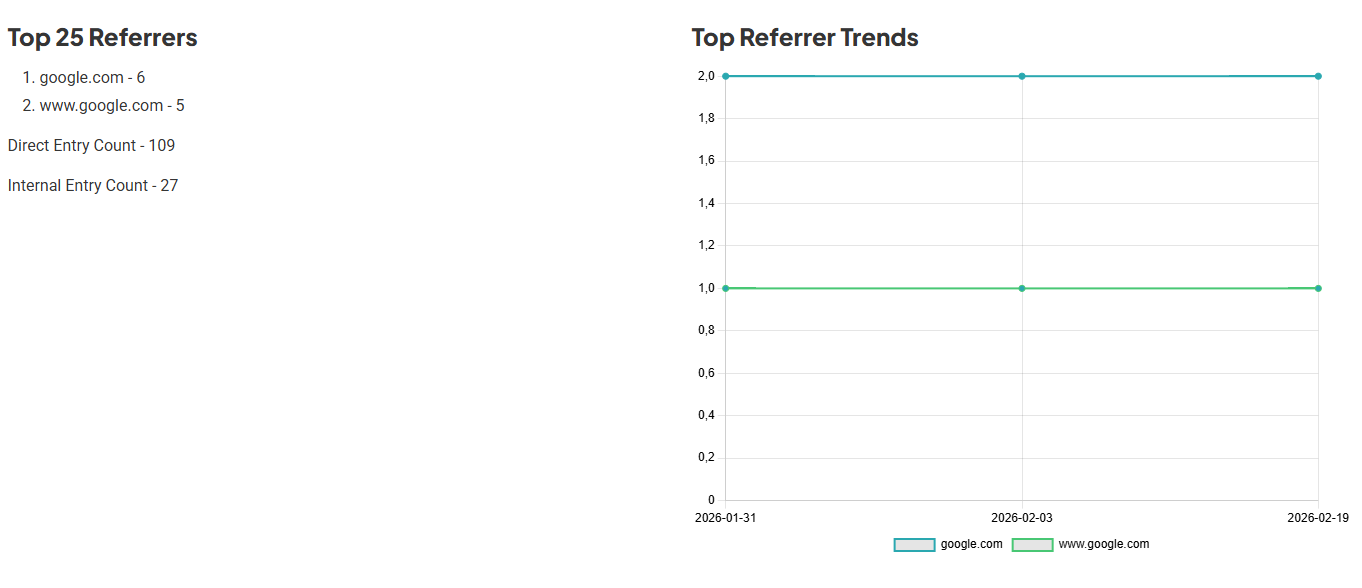Click www.google.com point at 2026-02-03
The height and width of the screenshot is (588, 1362).
(x=1022, y=288)
